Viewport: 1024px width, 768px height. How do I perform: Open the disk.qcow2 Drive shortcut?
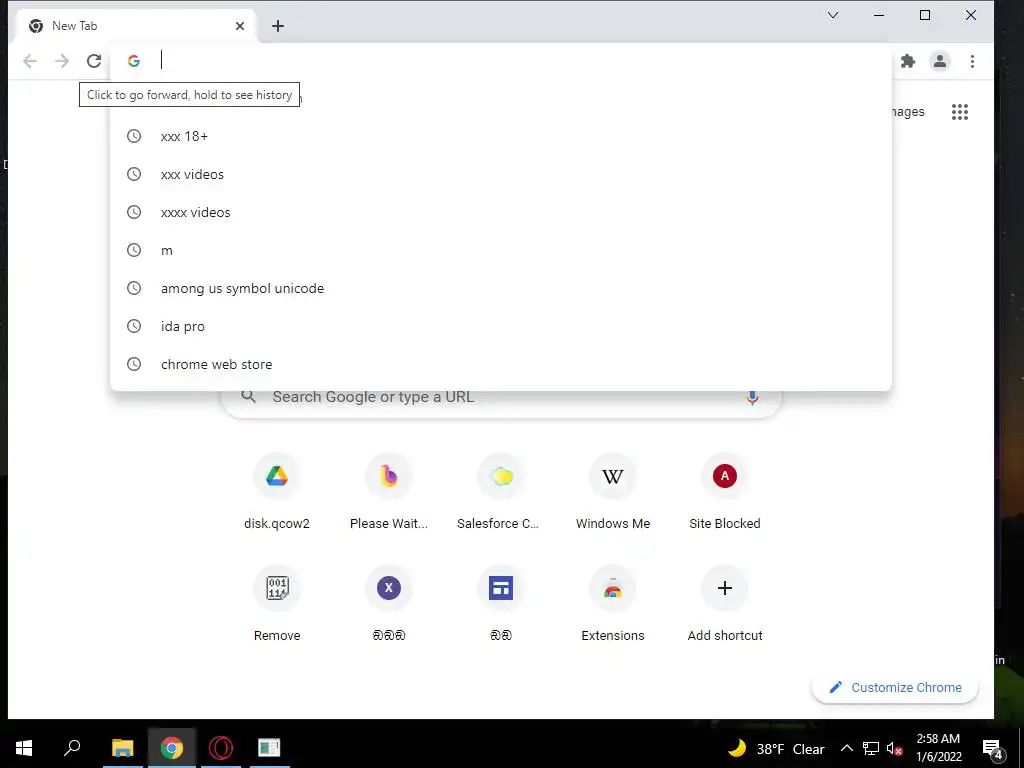[277, 493]
